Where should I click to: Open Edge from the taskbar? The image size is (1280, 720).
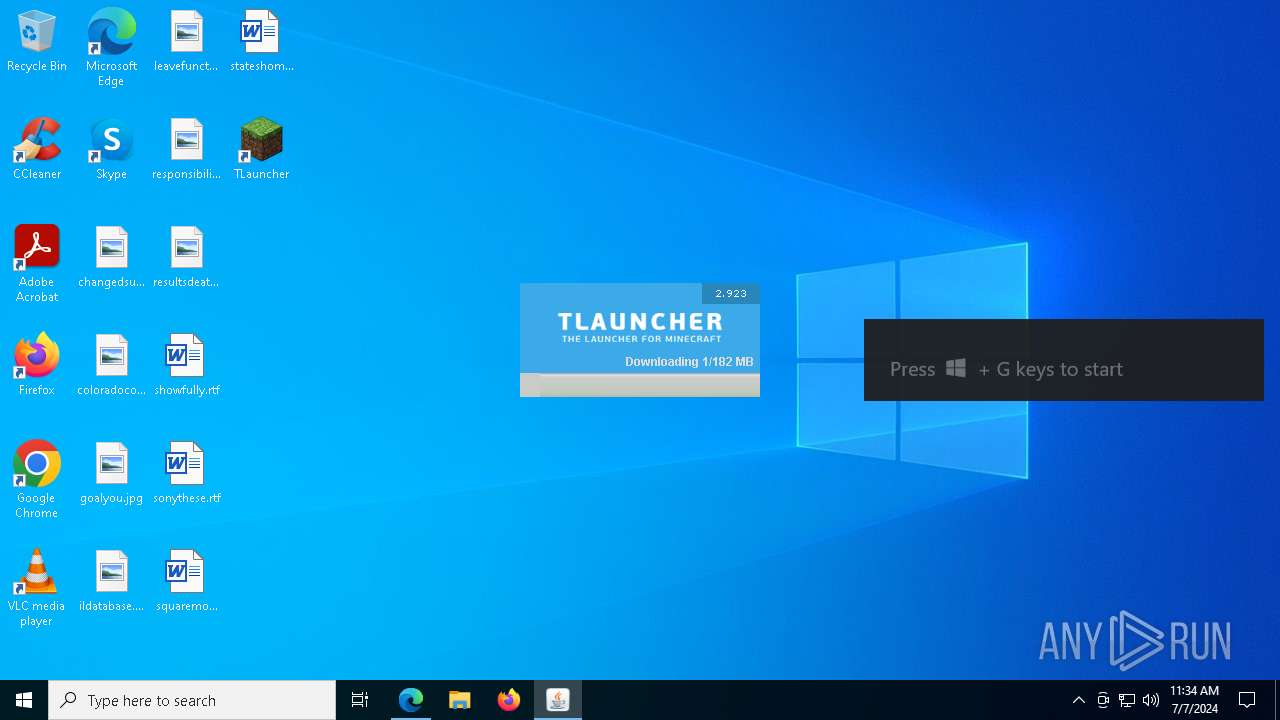click(411, 700)
